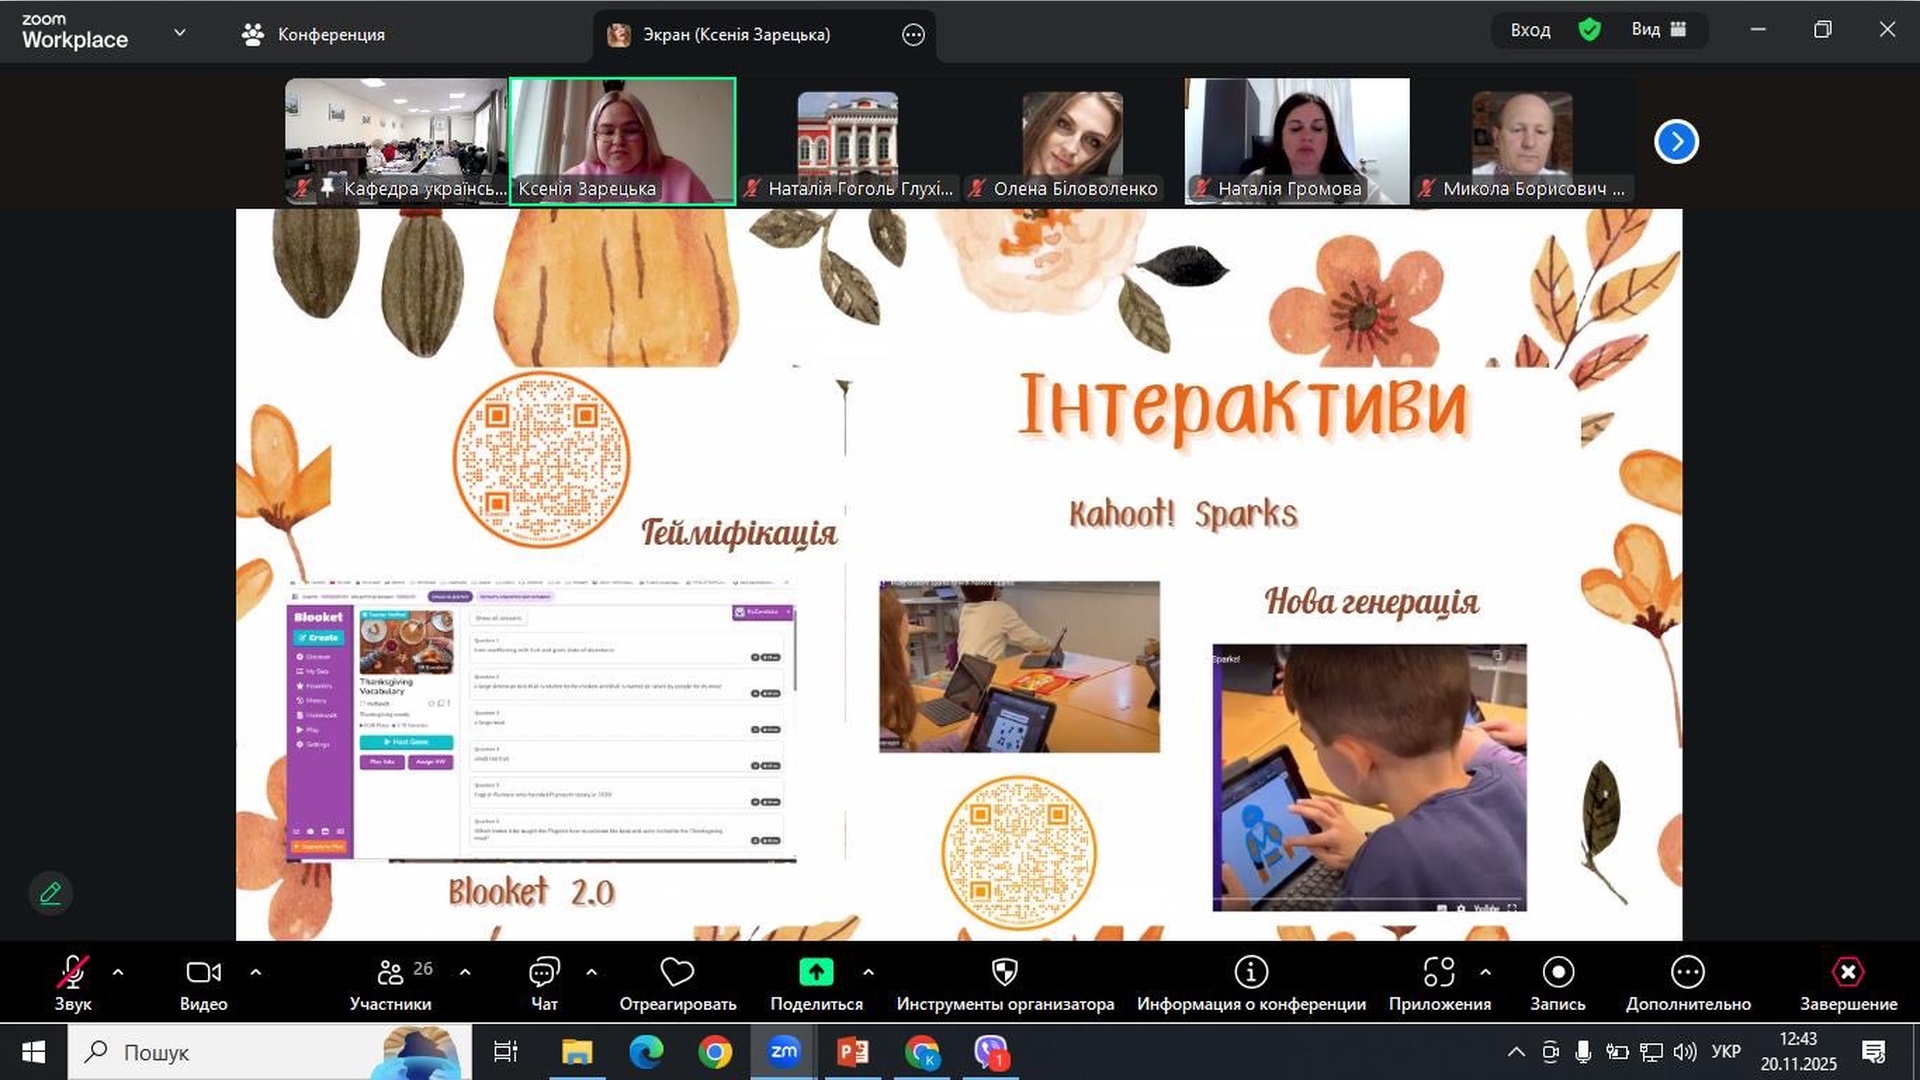Click the annotation pencil icon
The height and width of the screenshot is (1080, 1920).
coord(50,893)
